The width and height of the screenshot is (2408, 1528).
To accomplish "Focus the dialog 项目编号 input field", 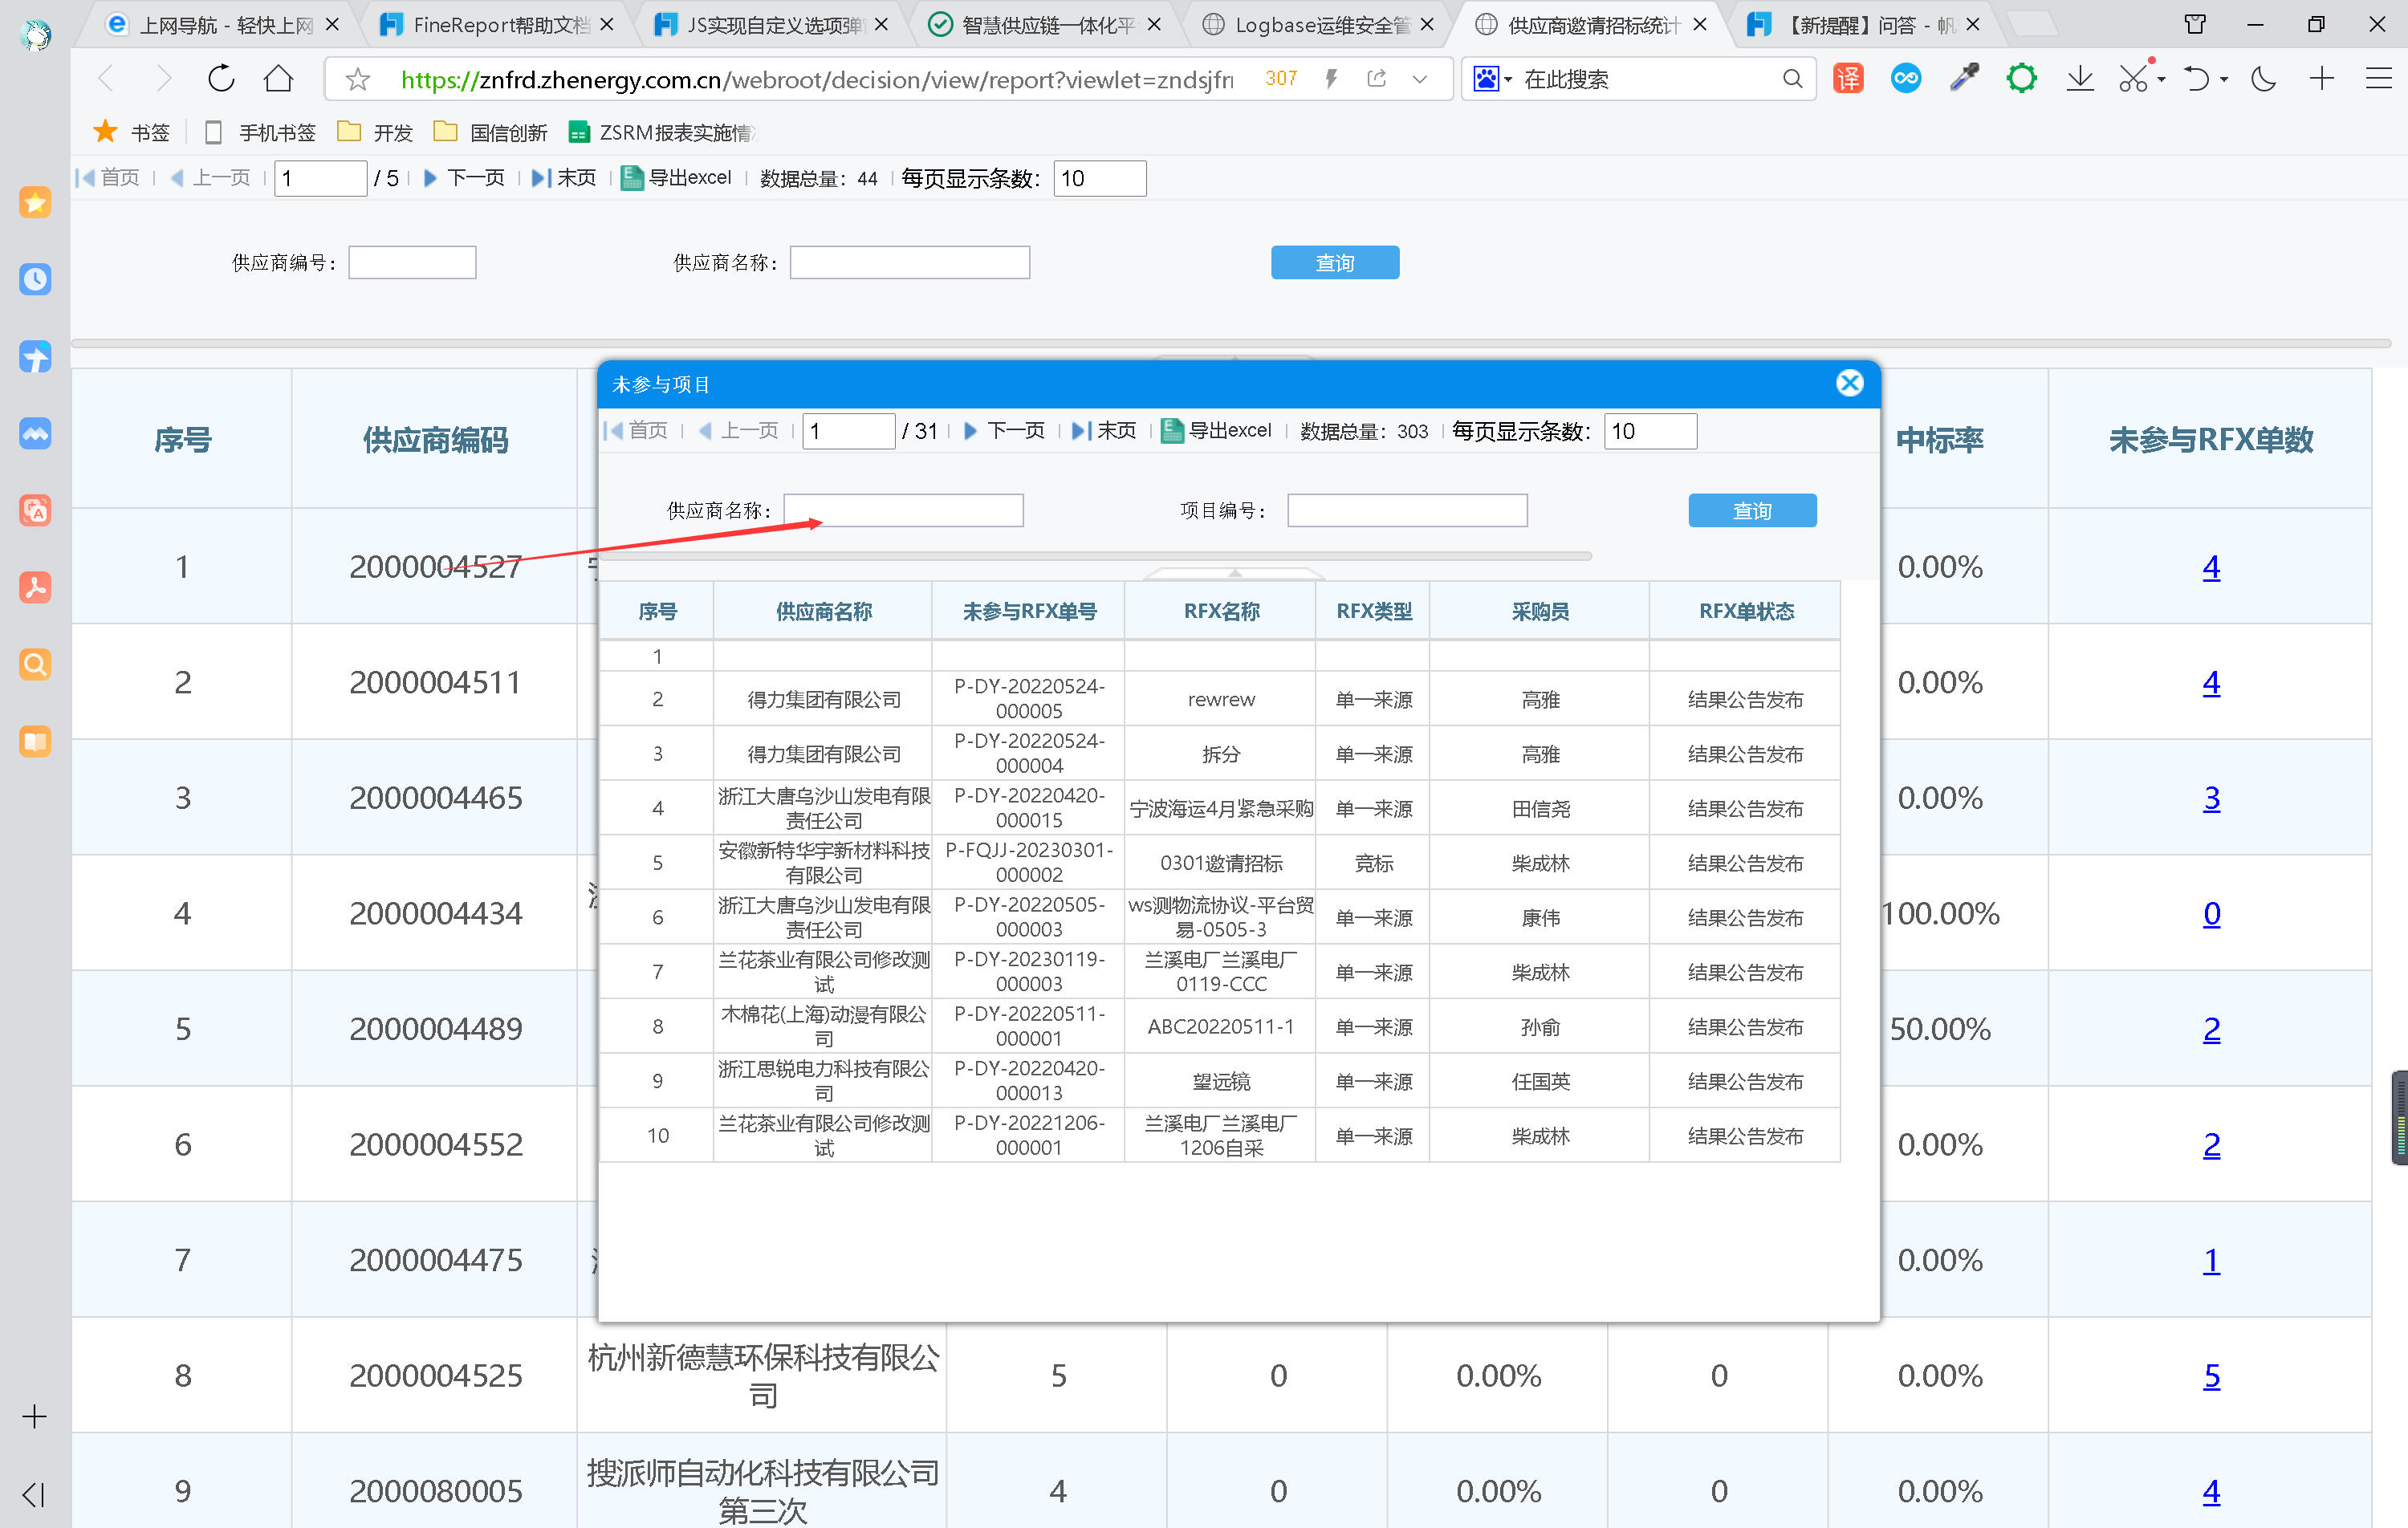I will 1407,510.
